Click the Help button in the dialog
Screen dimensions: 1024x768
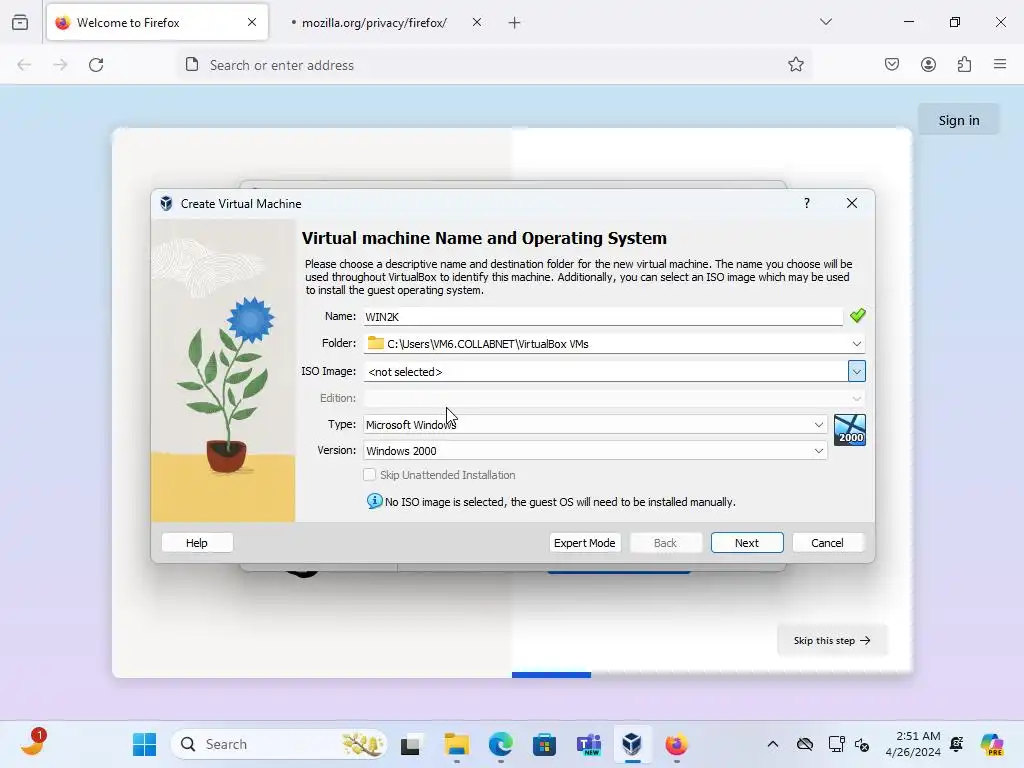click(x=197, y=543)
